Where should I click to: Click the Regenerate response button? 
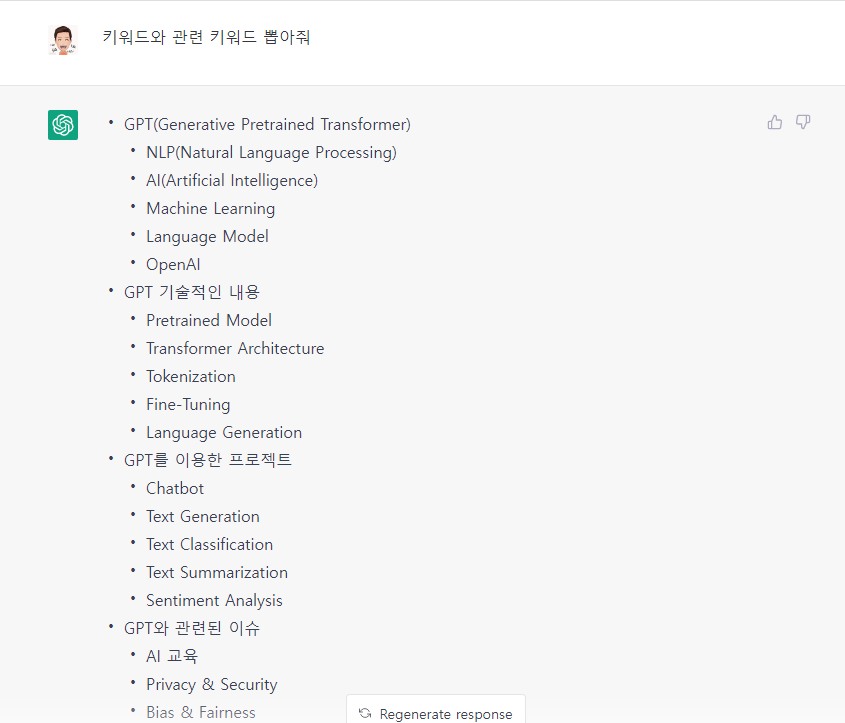click(435, 710)
